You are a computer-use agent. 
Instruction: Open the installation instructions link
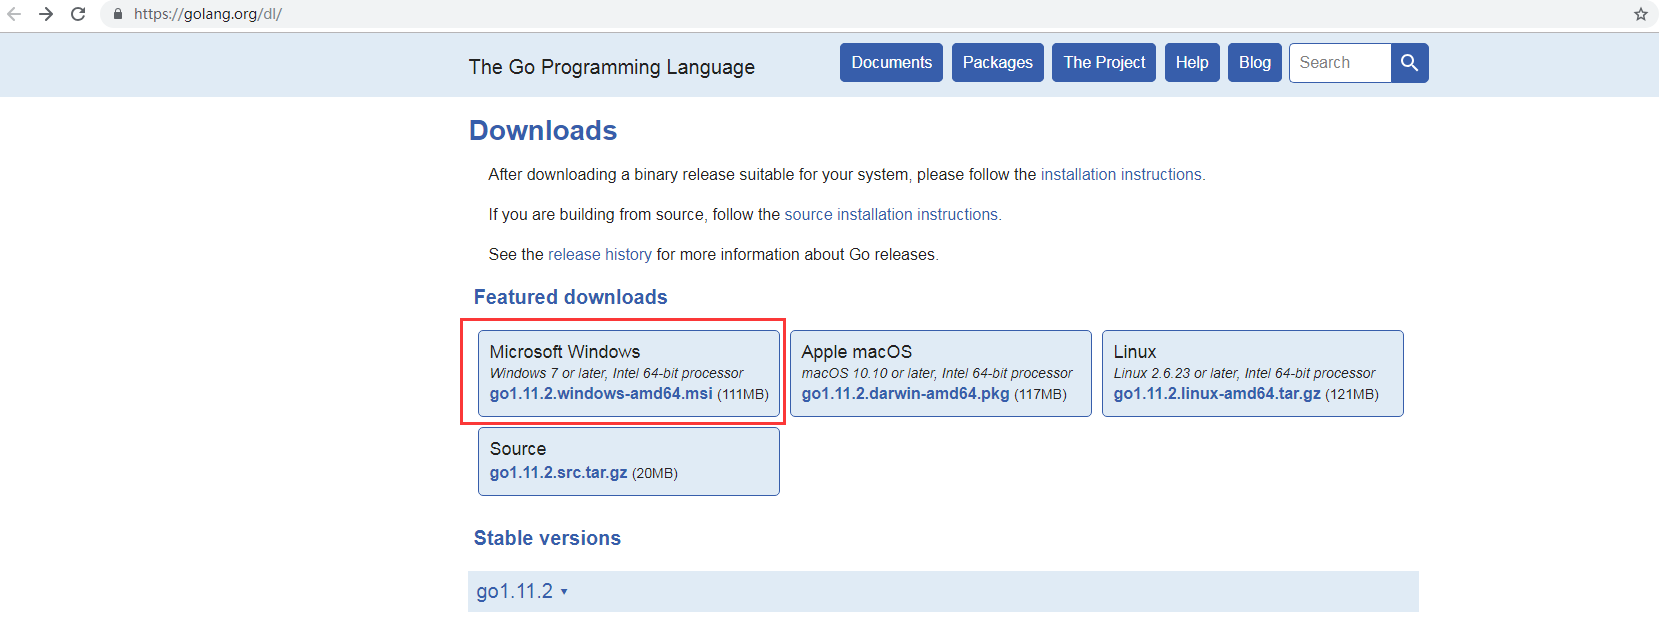(1122, 174)
